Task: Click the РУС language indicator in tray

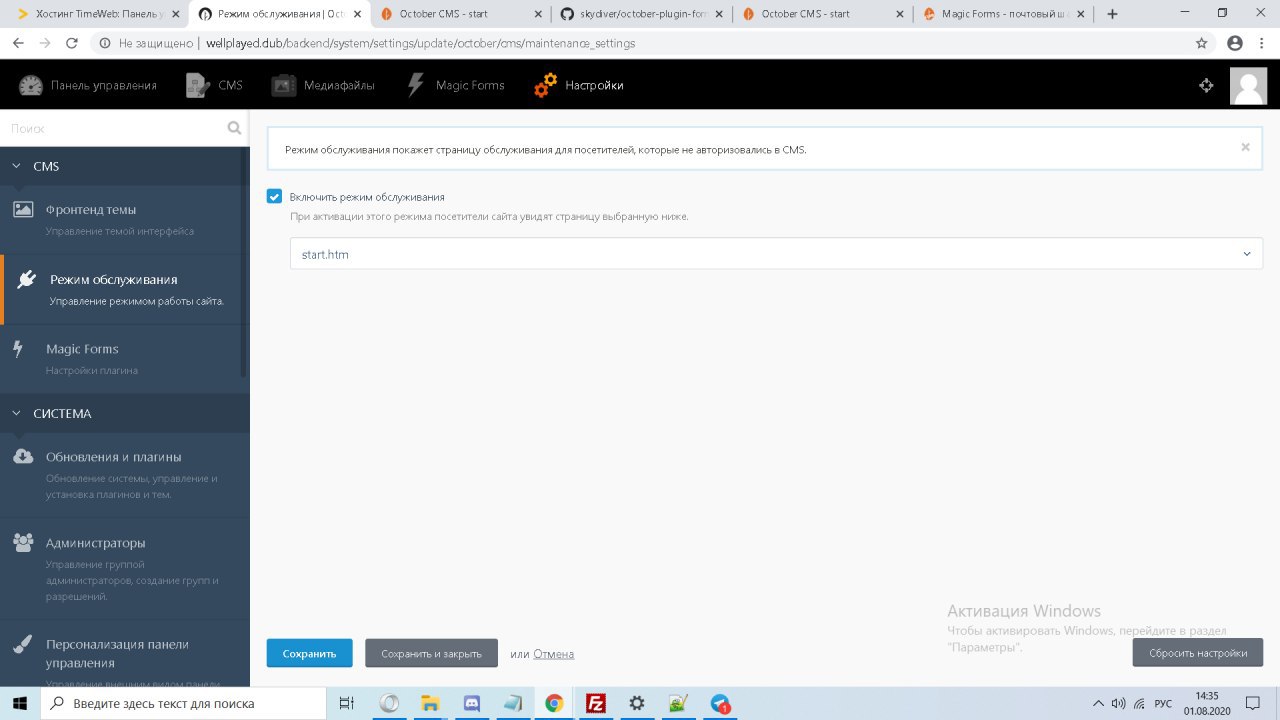Action: click(x=1163, y=704)
